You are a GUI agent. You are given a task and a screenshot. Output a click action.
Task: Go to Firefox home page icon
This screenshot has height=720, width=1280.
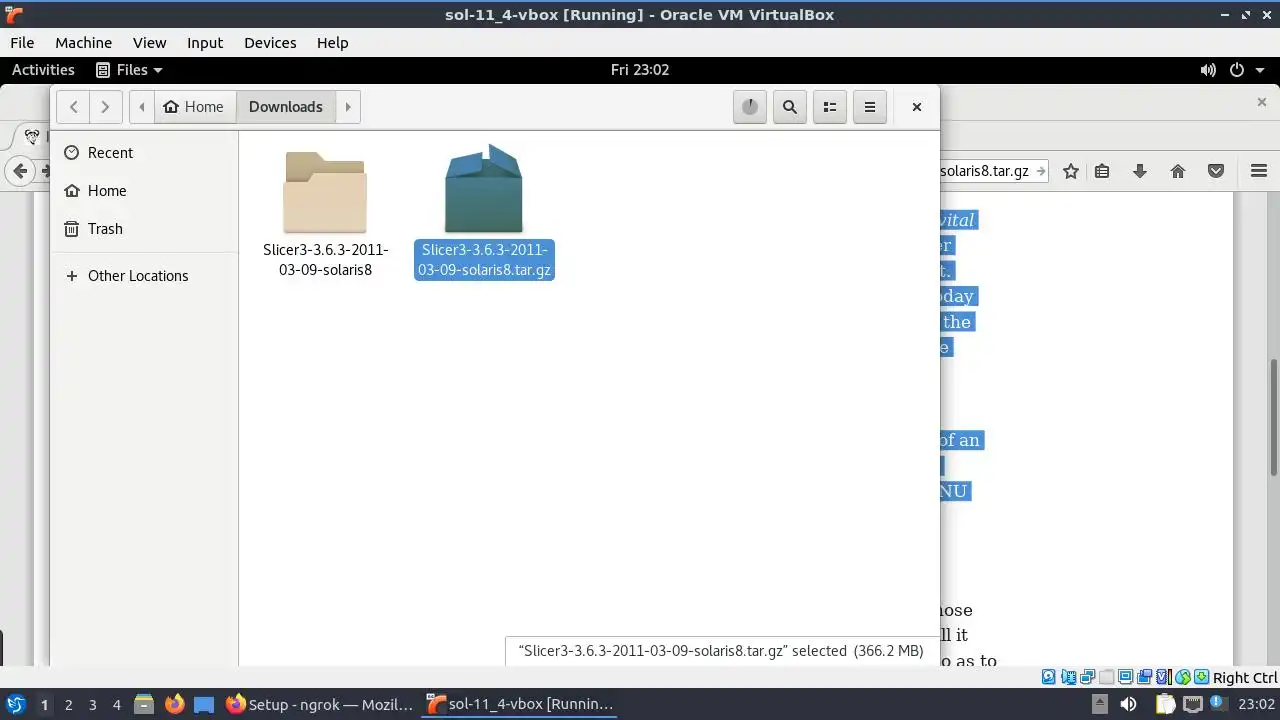pos(1178,171)
